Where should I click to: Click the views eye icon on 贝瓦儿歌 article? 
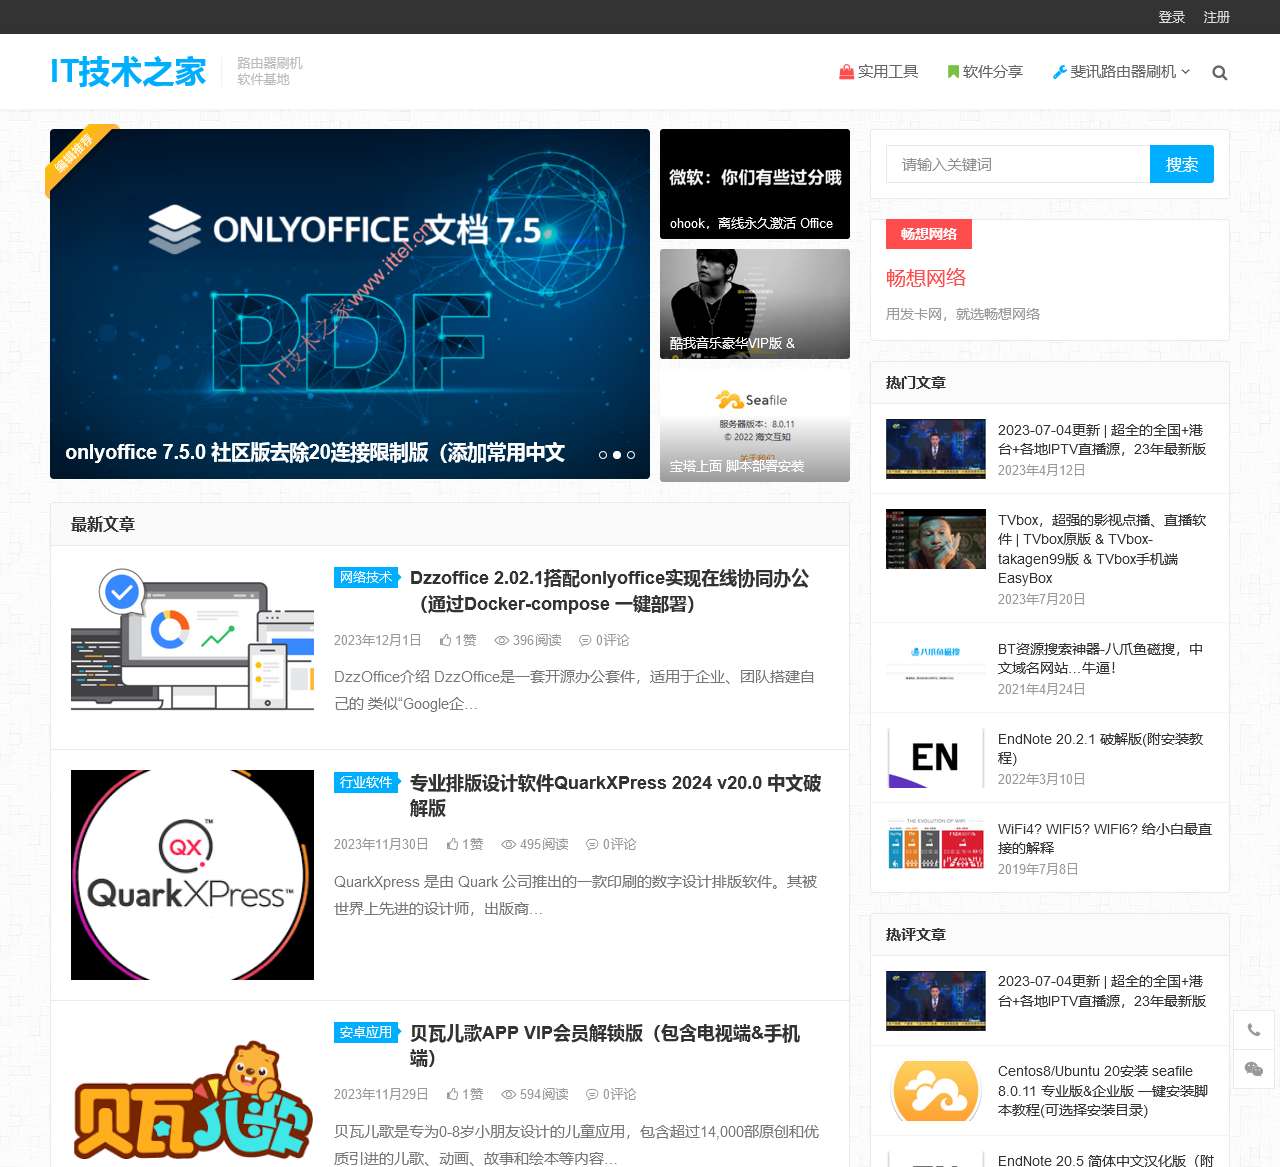point(509,1094)
